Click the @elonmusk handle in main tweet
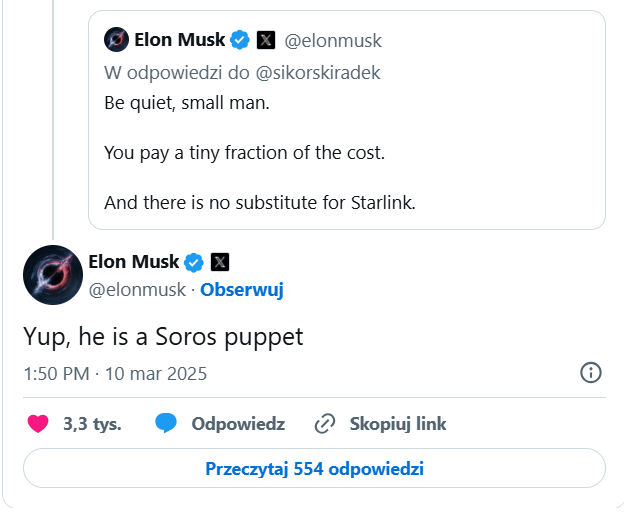Screen dimensions: 624x512 [138, 290]
